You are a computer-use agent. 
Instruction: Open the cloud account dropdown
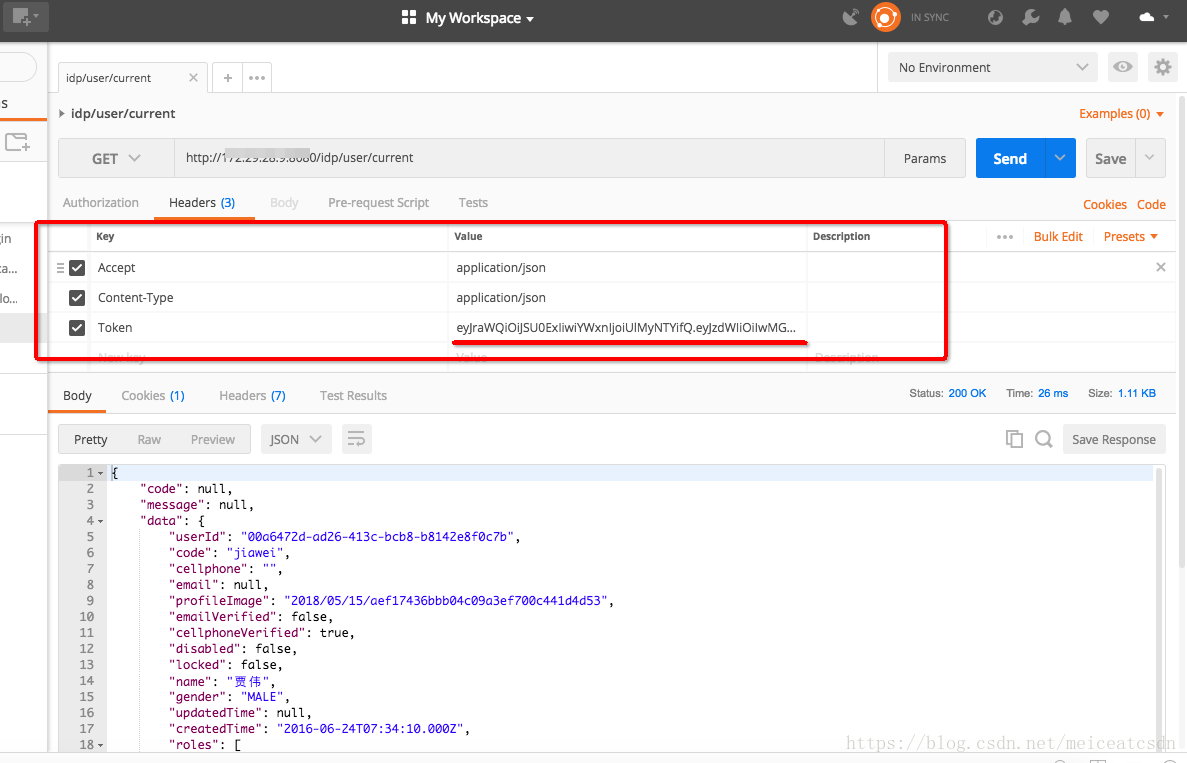click(x=1153, y=17)
